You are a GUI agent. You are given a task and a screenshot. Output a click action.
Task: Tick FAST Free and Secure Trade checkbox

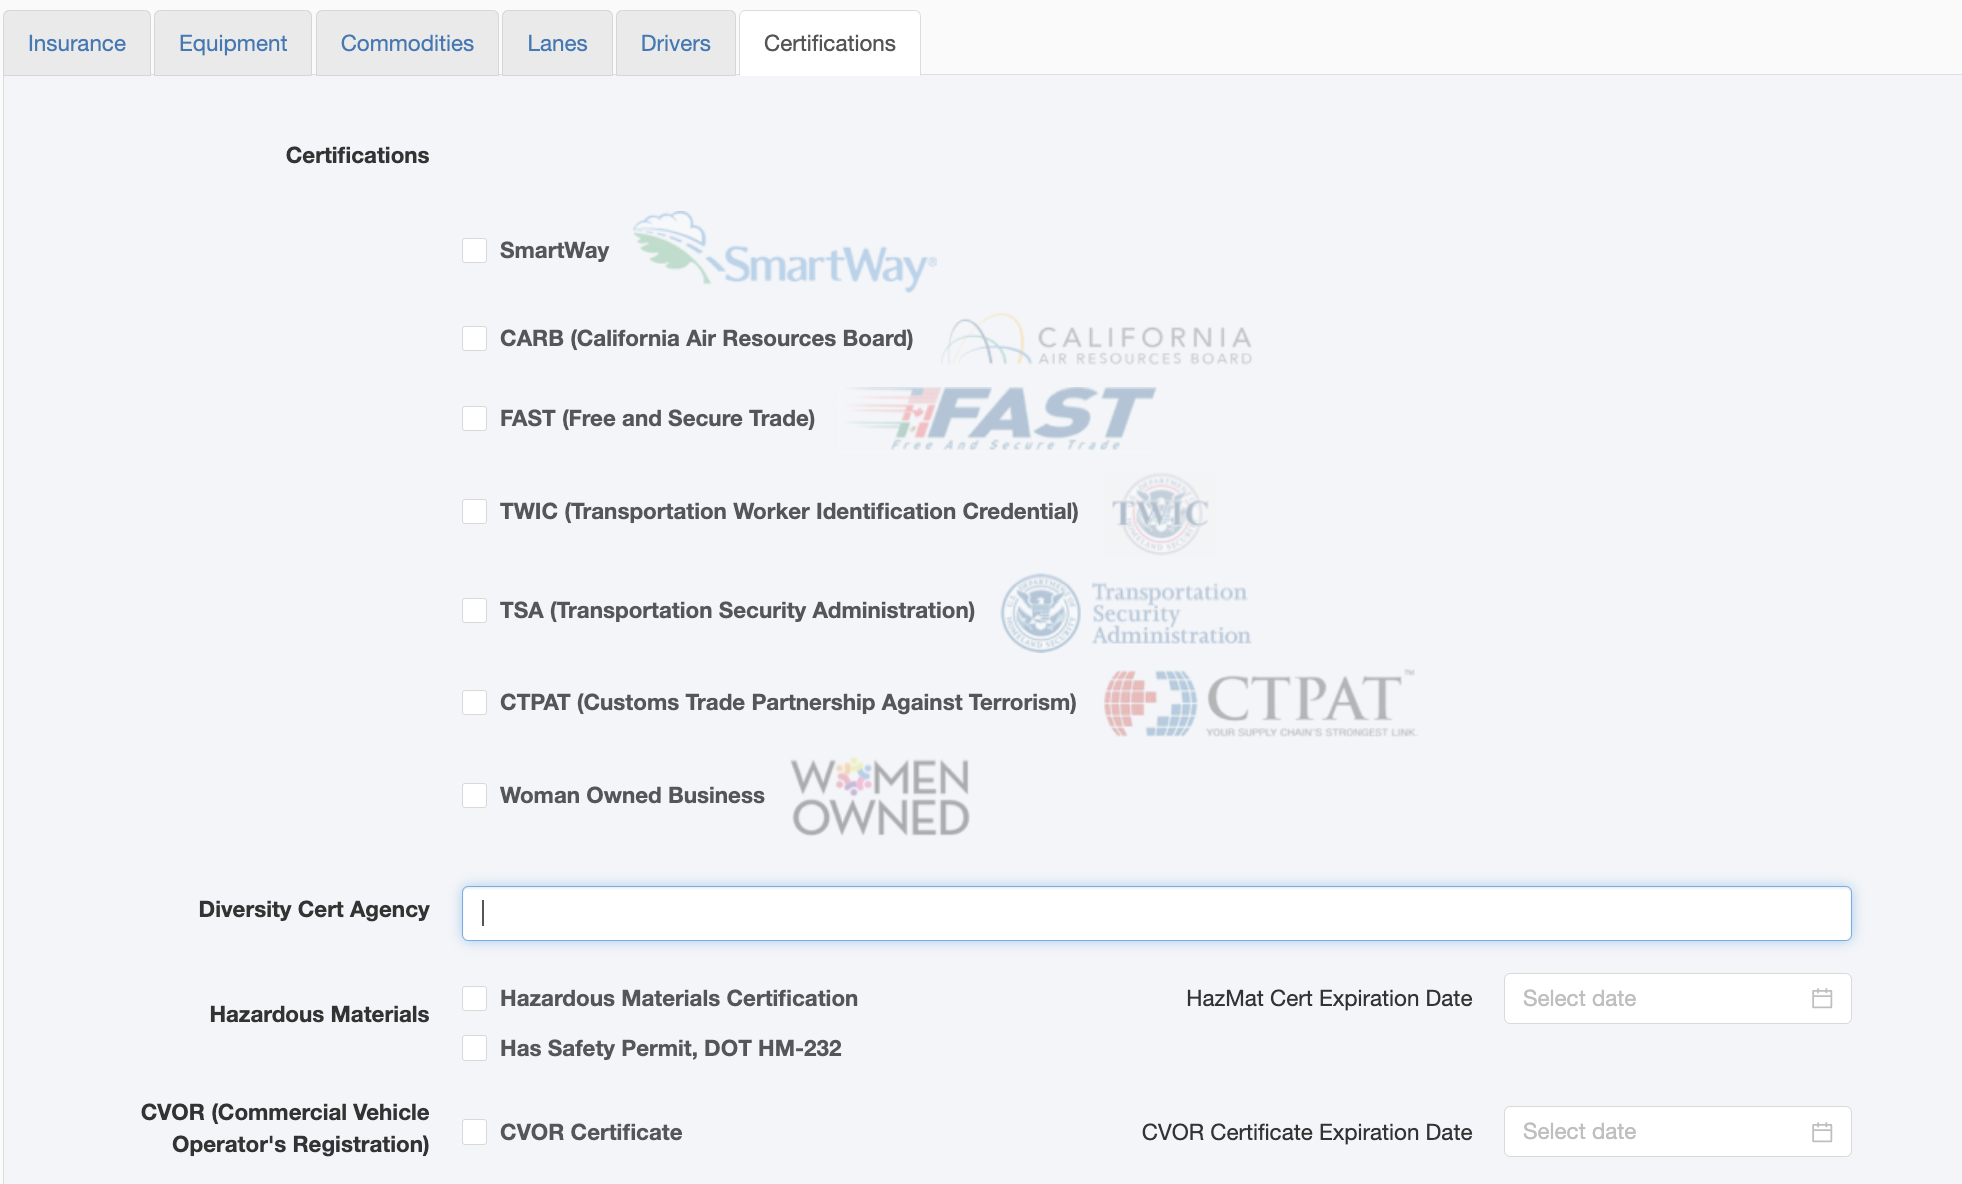click(x=475, y=418)
